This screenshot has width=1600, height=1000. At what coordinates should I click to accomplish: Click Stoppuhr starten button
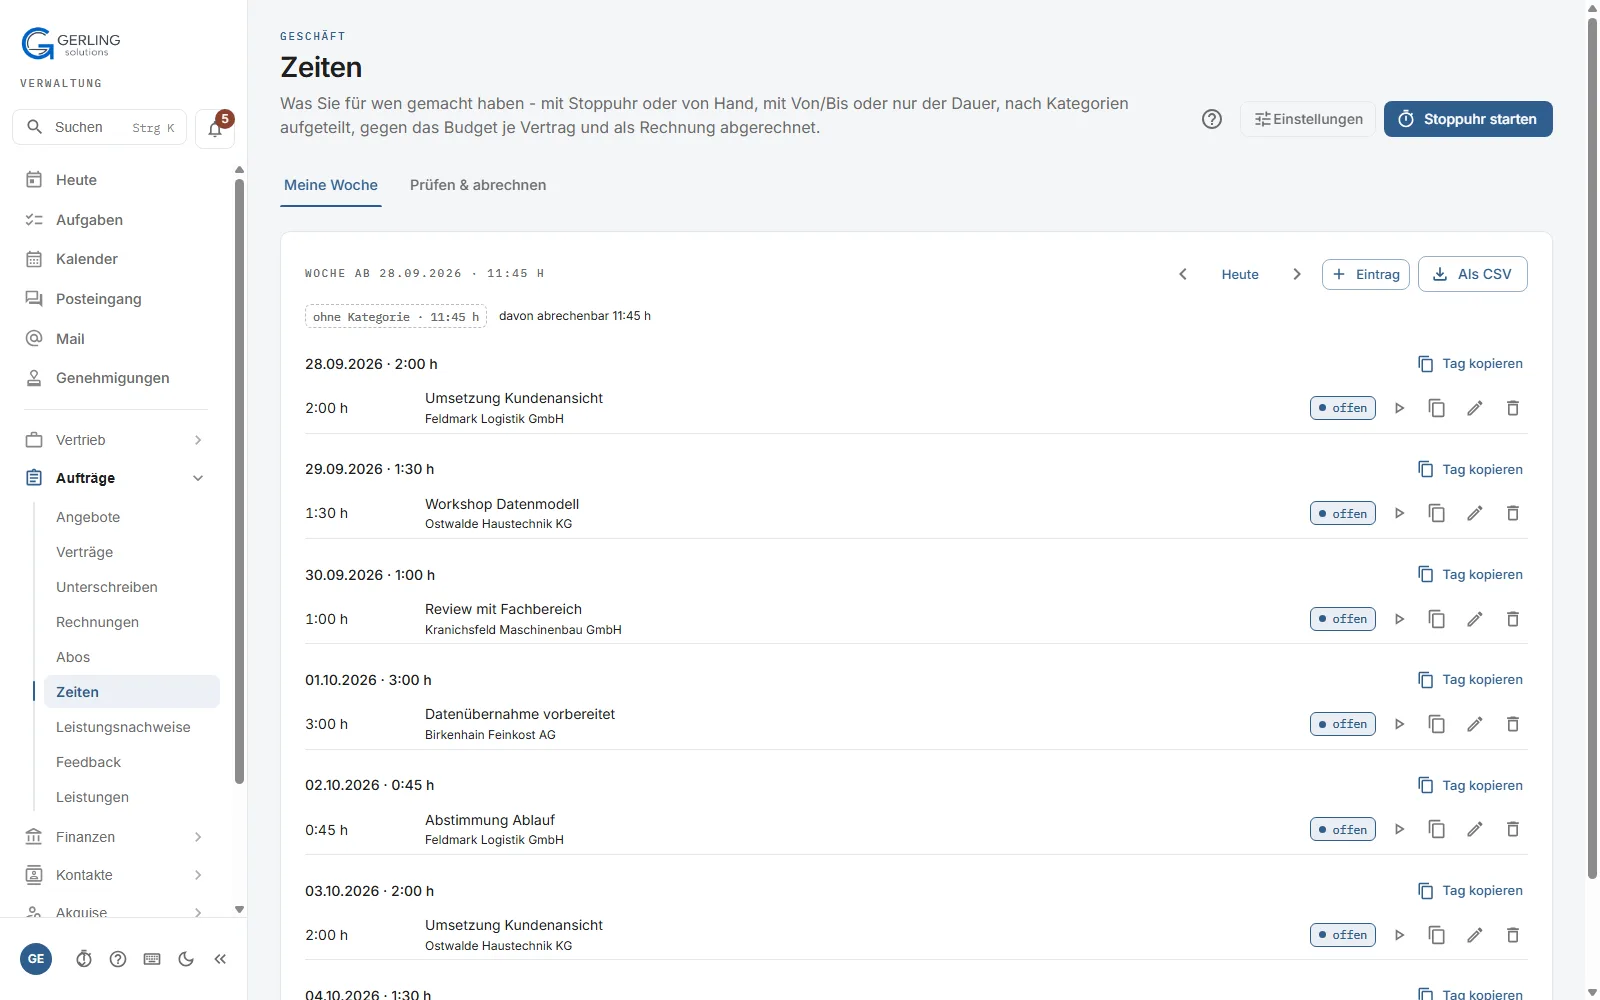pyautogui.click(x=1468, y=119)
